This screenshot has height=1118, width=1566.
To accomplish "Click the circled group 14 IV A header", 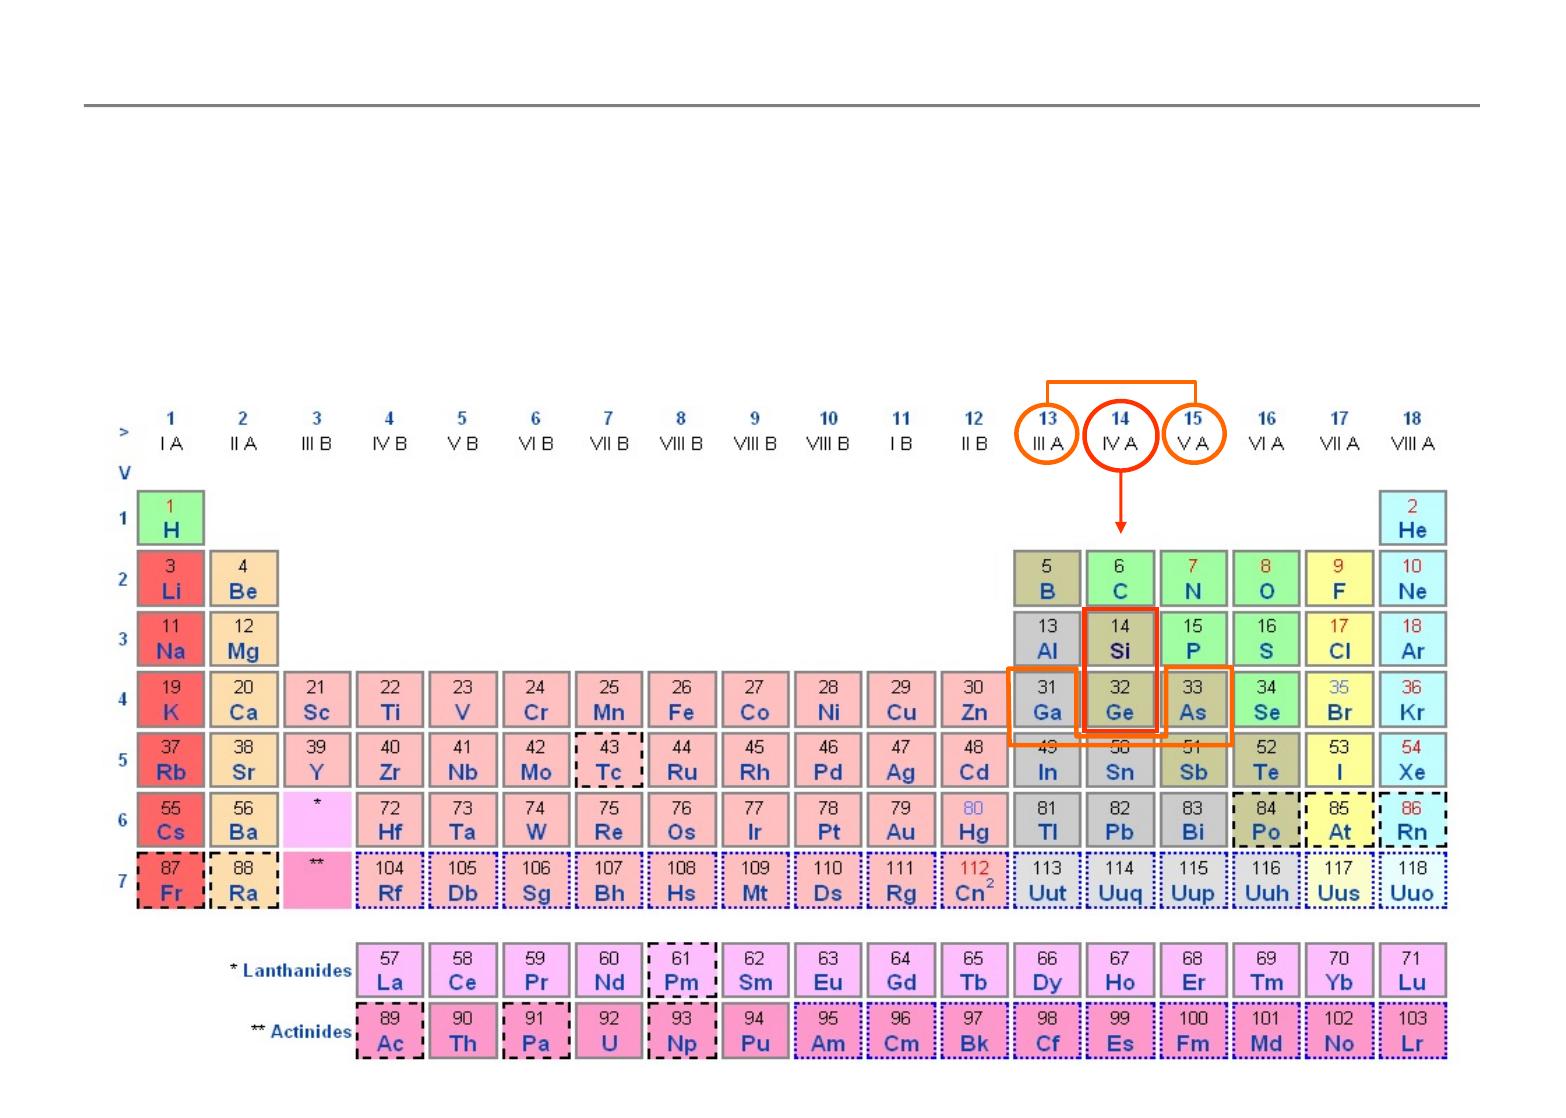I will (x=1120, y=432).
